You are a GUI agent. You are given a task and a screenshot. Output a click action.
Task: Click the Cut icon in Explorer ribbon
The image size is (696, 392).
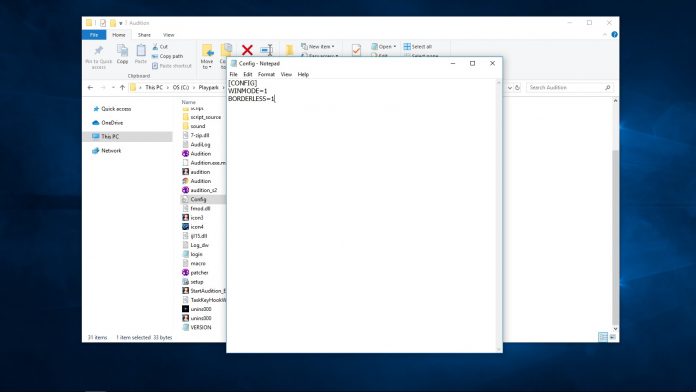point(155,47)
